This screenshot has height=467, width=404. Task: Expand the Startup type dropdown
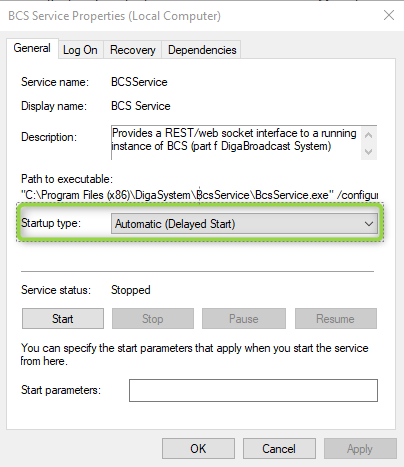244,224
